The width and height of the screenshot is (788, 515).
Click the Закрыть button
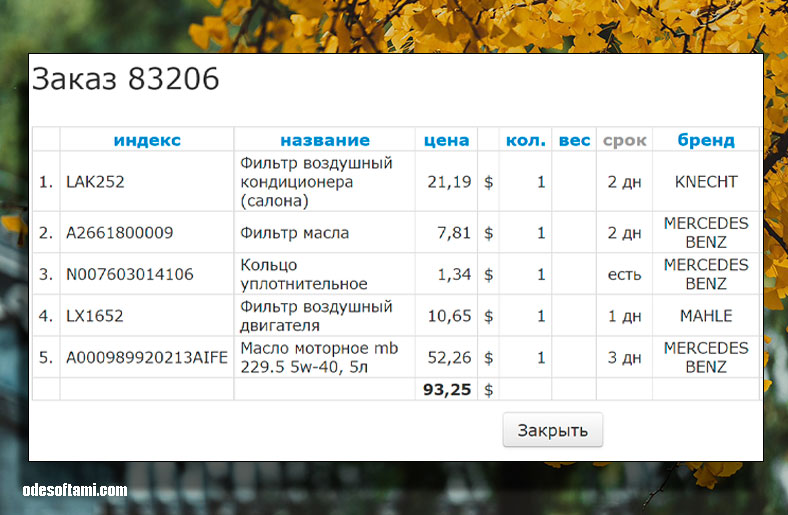point(552,430)
